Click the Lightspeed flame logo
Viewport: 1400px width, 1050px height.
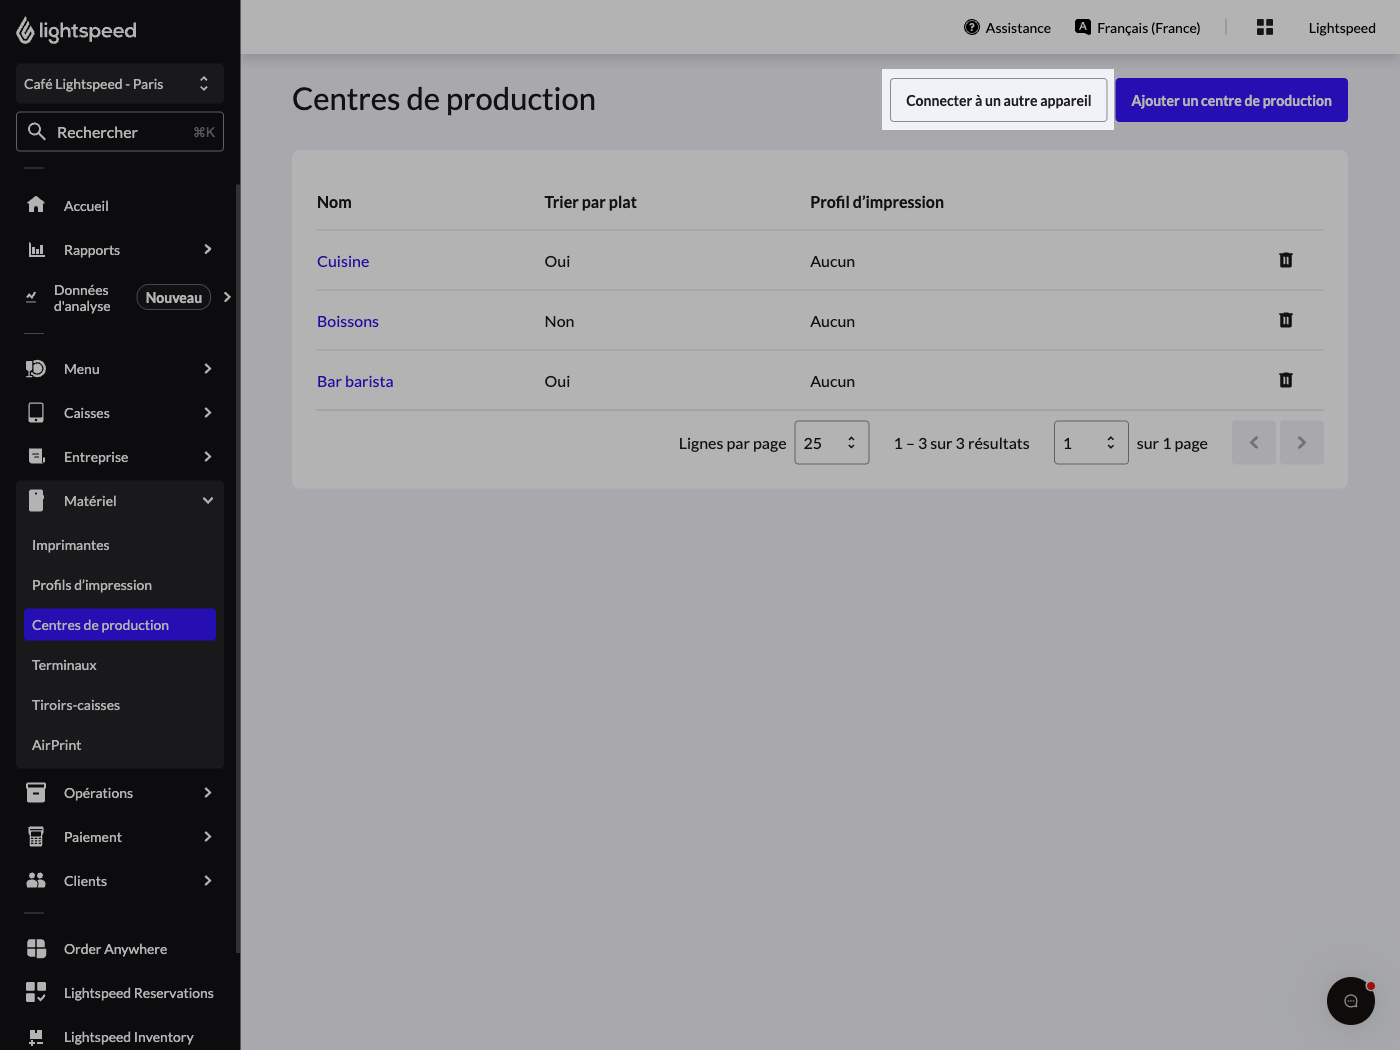click(25, 31)
